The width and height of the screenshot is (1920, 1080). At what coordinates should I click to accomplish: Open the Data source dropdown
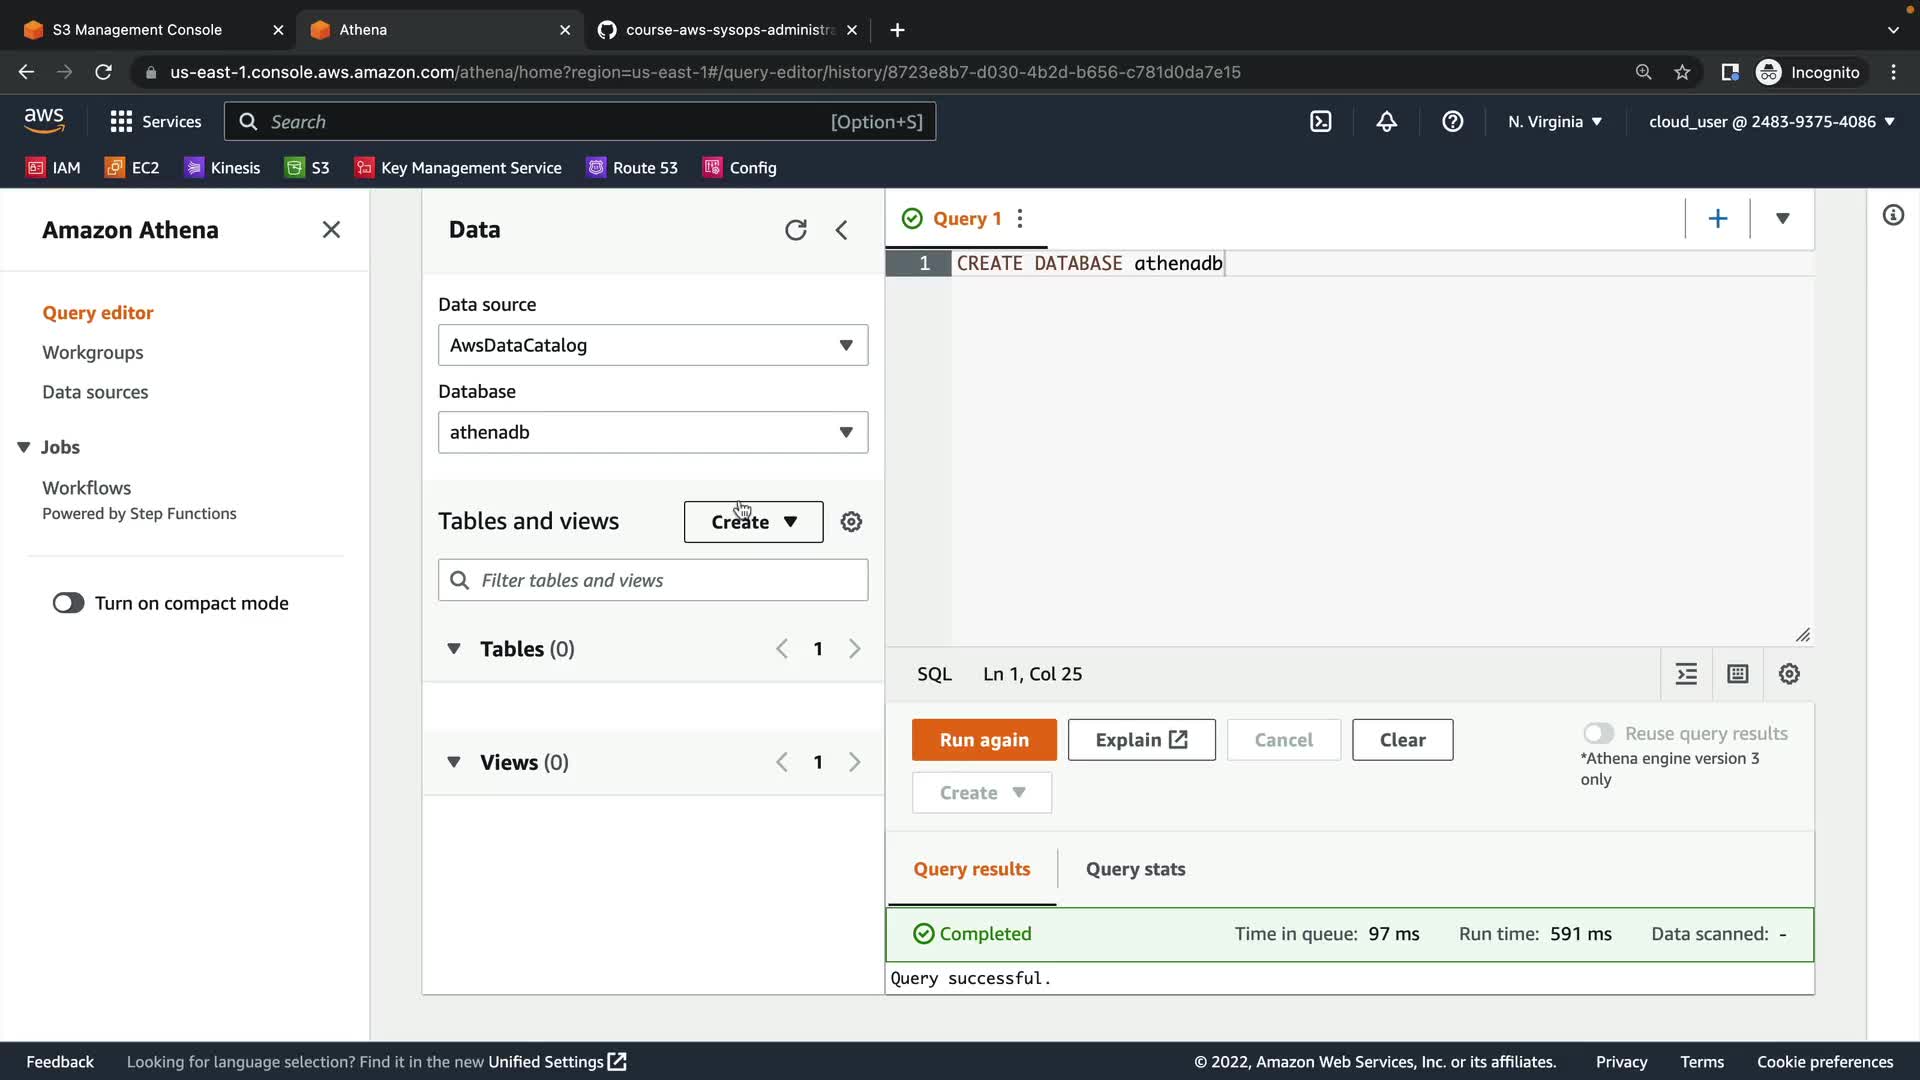coord(652,345)
